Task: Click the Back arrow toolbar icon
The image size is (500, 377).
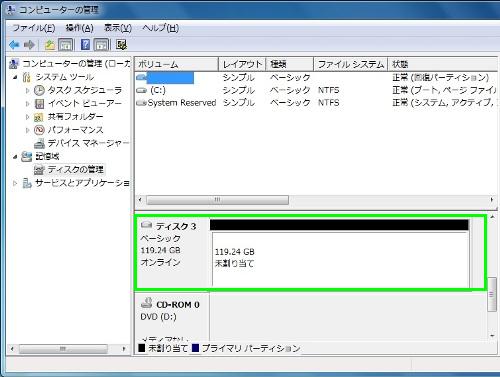Action: (x=14, y=45)
